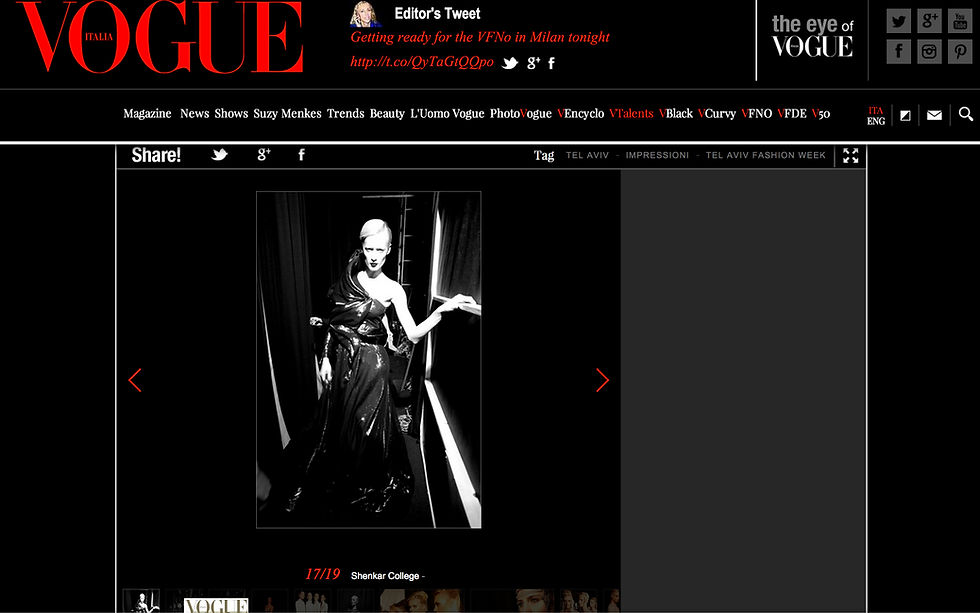Open PhotoVogue section
Image resolution: width=980 pixels, height=613 pixels.
click(521, 114)
